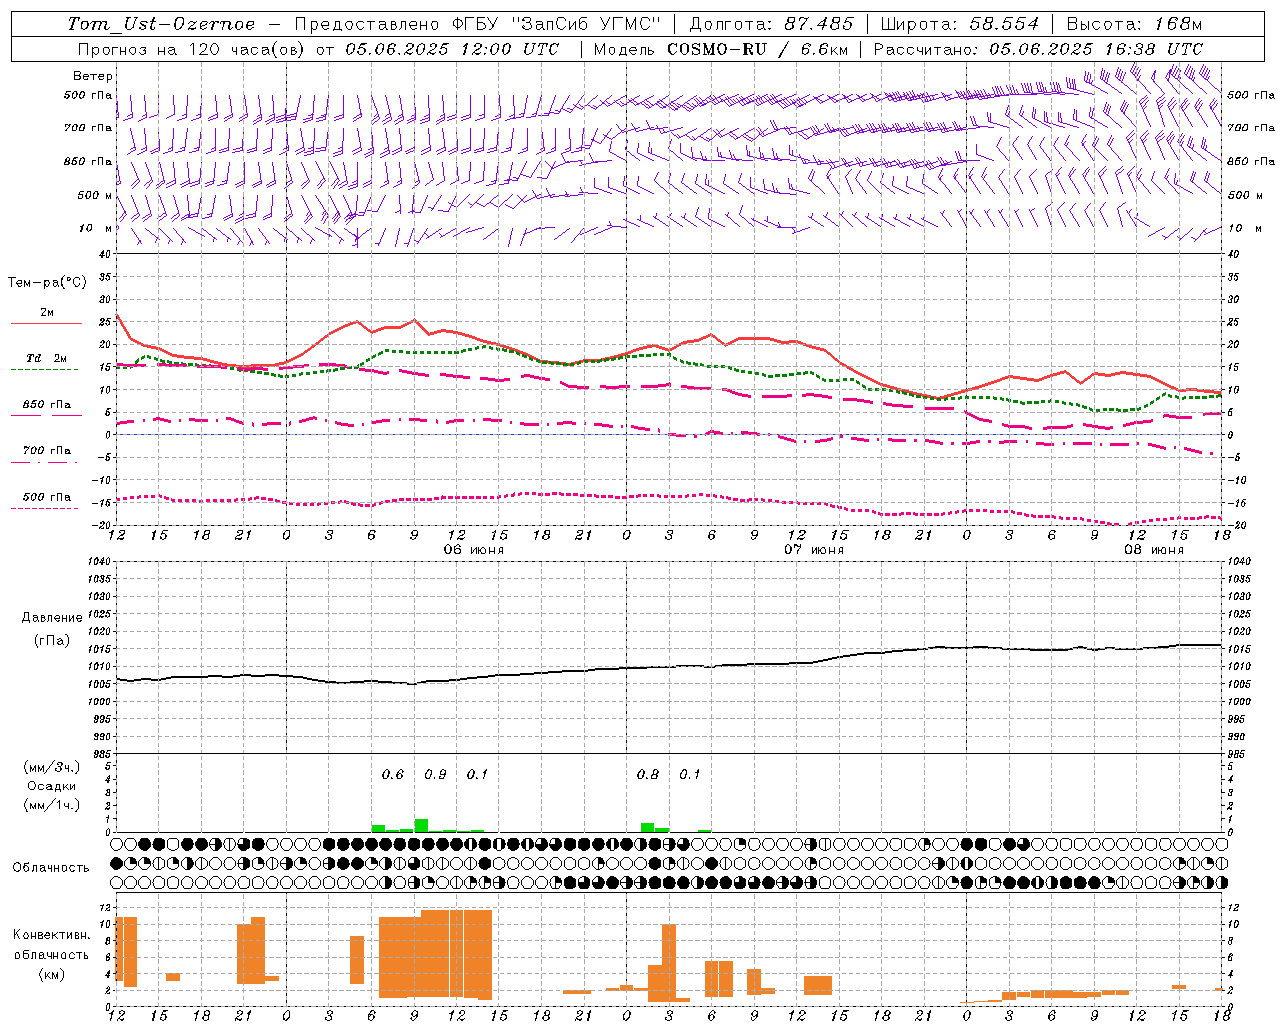The height and width of the screenshot is (1024, 1280).
Task: Click the Тем-ра(°C) temperature panel label
Action: (x=47, y=283)
